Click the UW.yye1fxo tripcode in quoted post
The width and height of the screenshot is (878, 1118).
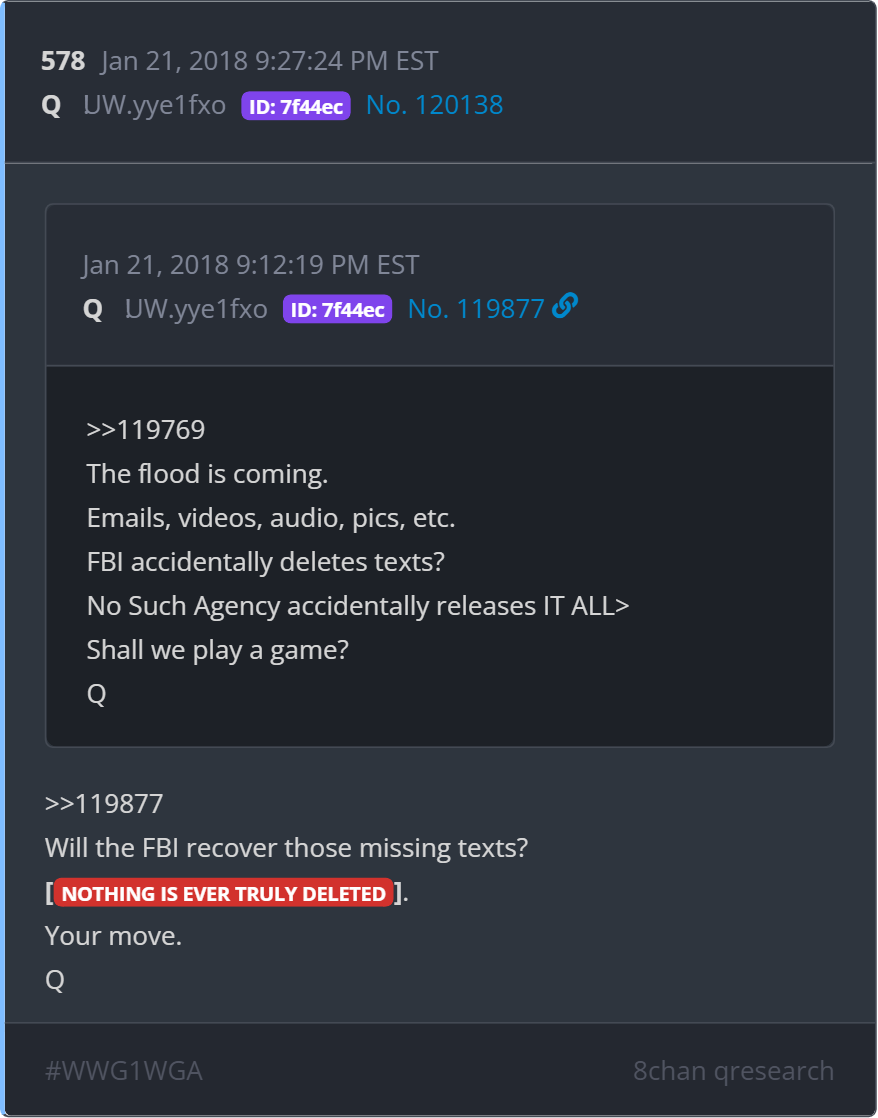(x=196, y=309)
